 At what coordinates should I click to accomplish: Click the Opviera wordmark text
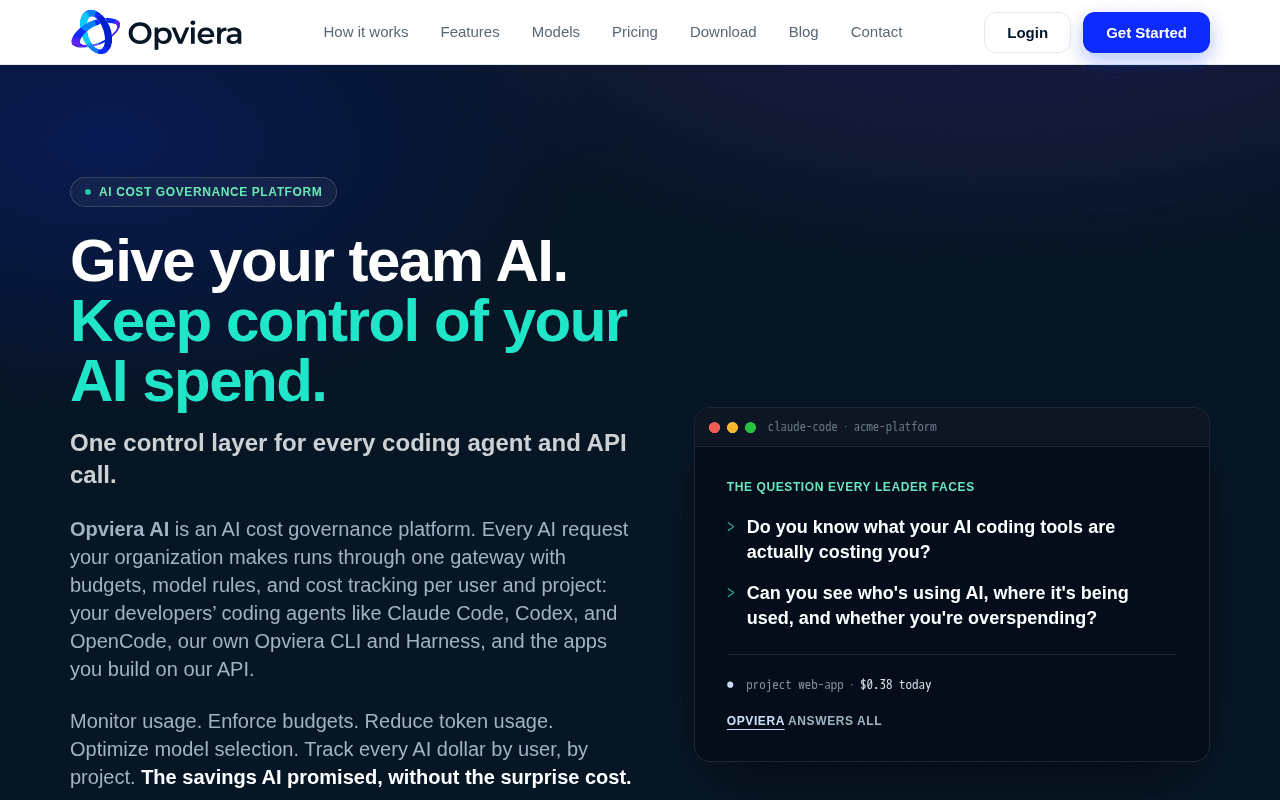click(185, 33)
